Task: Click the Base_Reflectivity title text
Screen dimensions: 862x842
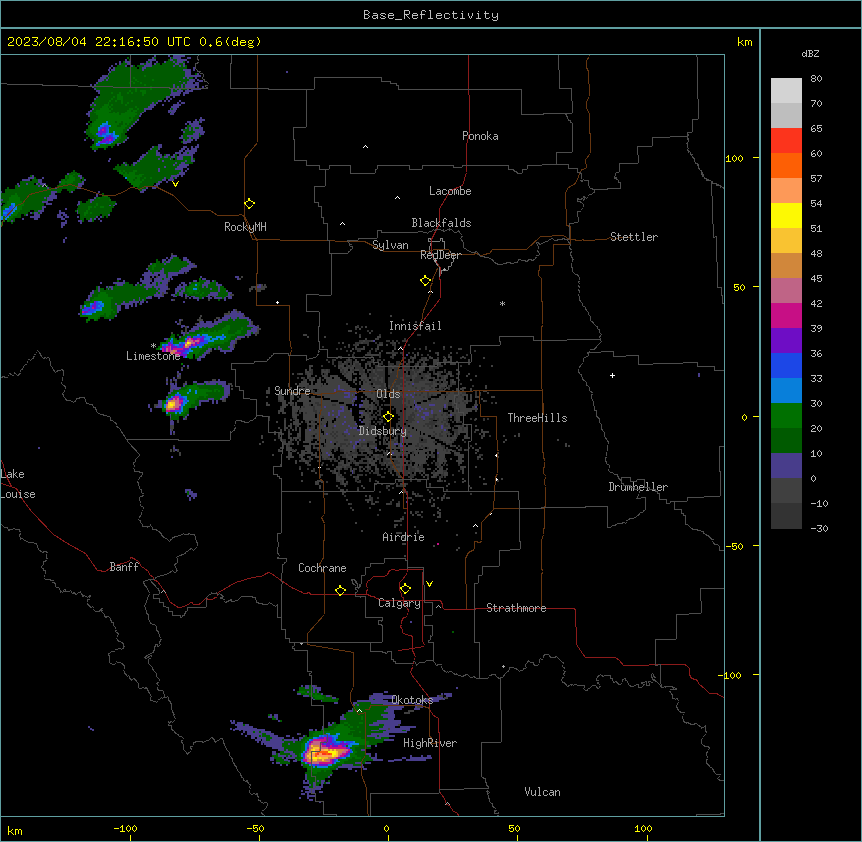Action: pos(431,15)
